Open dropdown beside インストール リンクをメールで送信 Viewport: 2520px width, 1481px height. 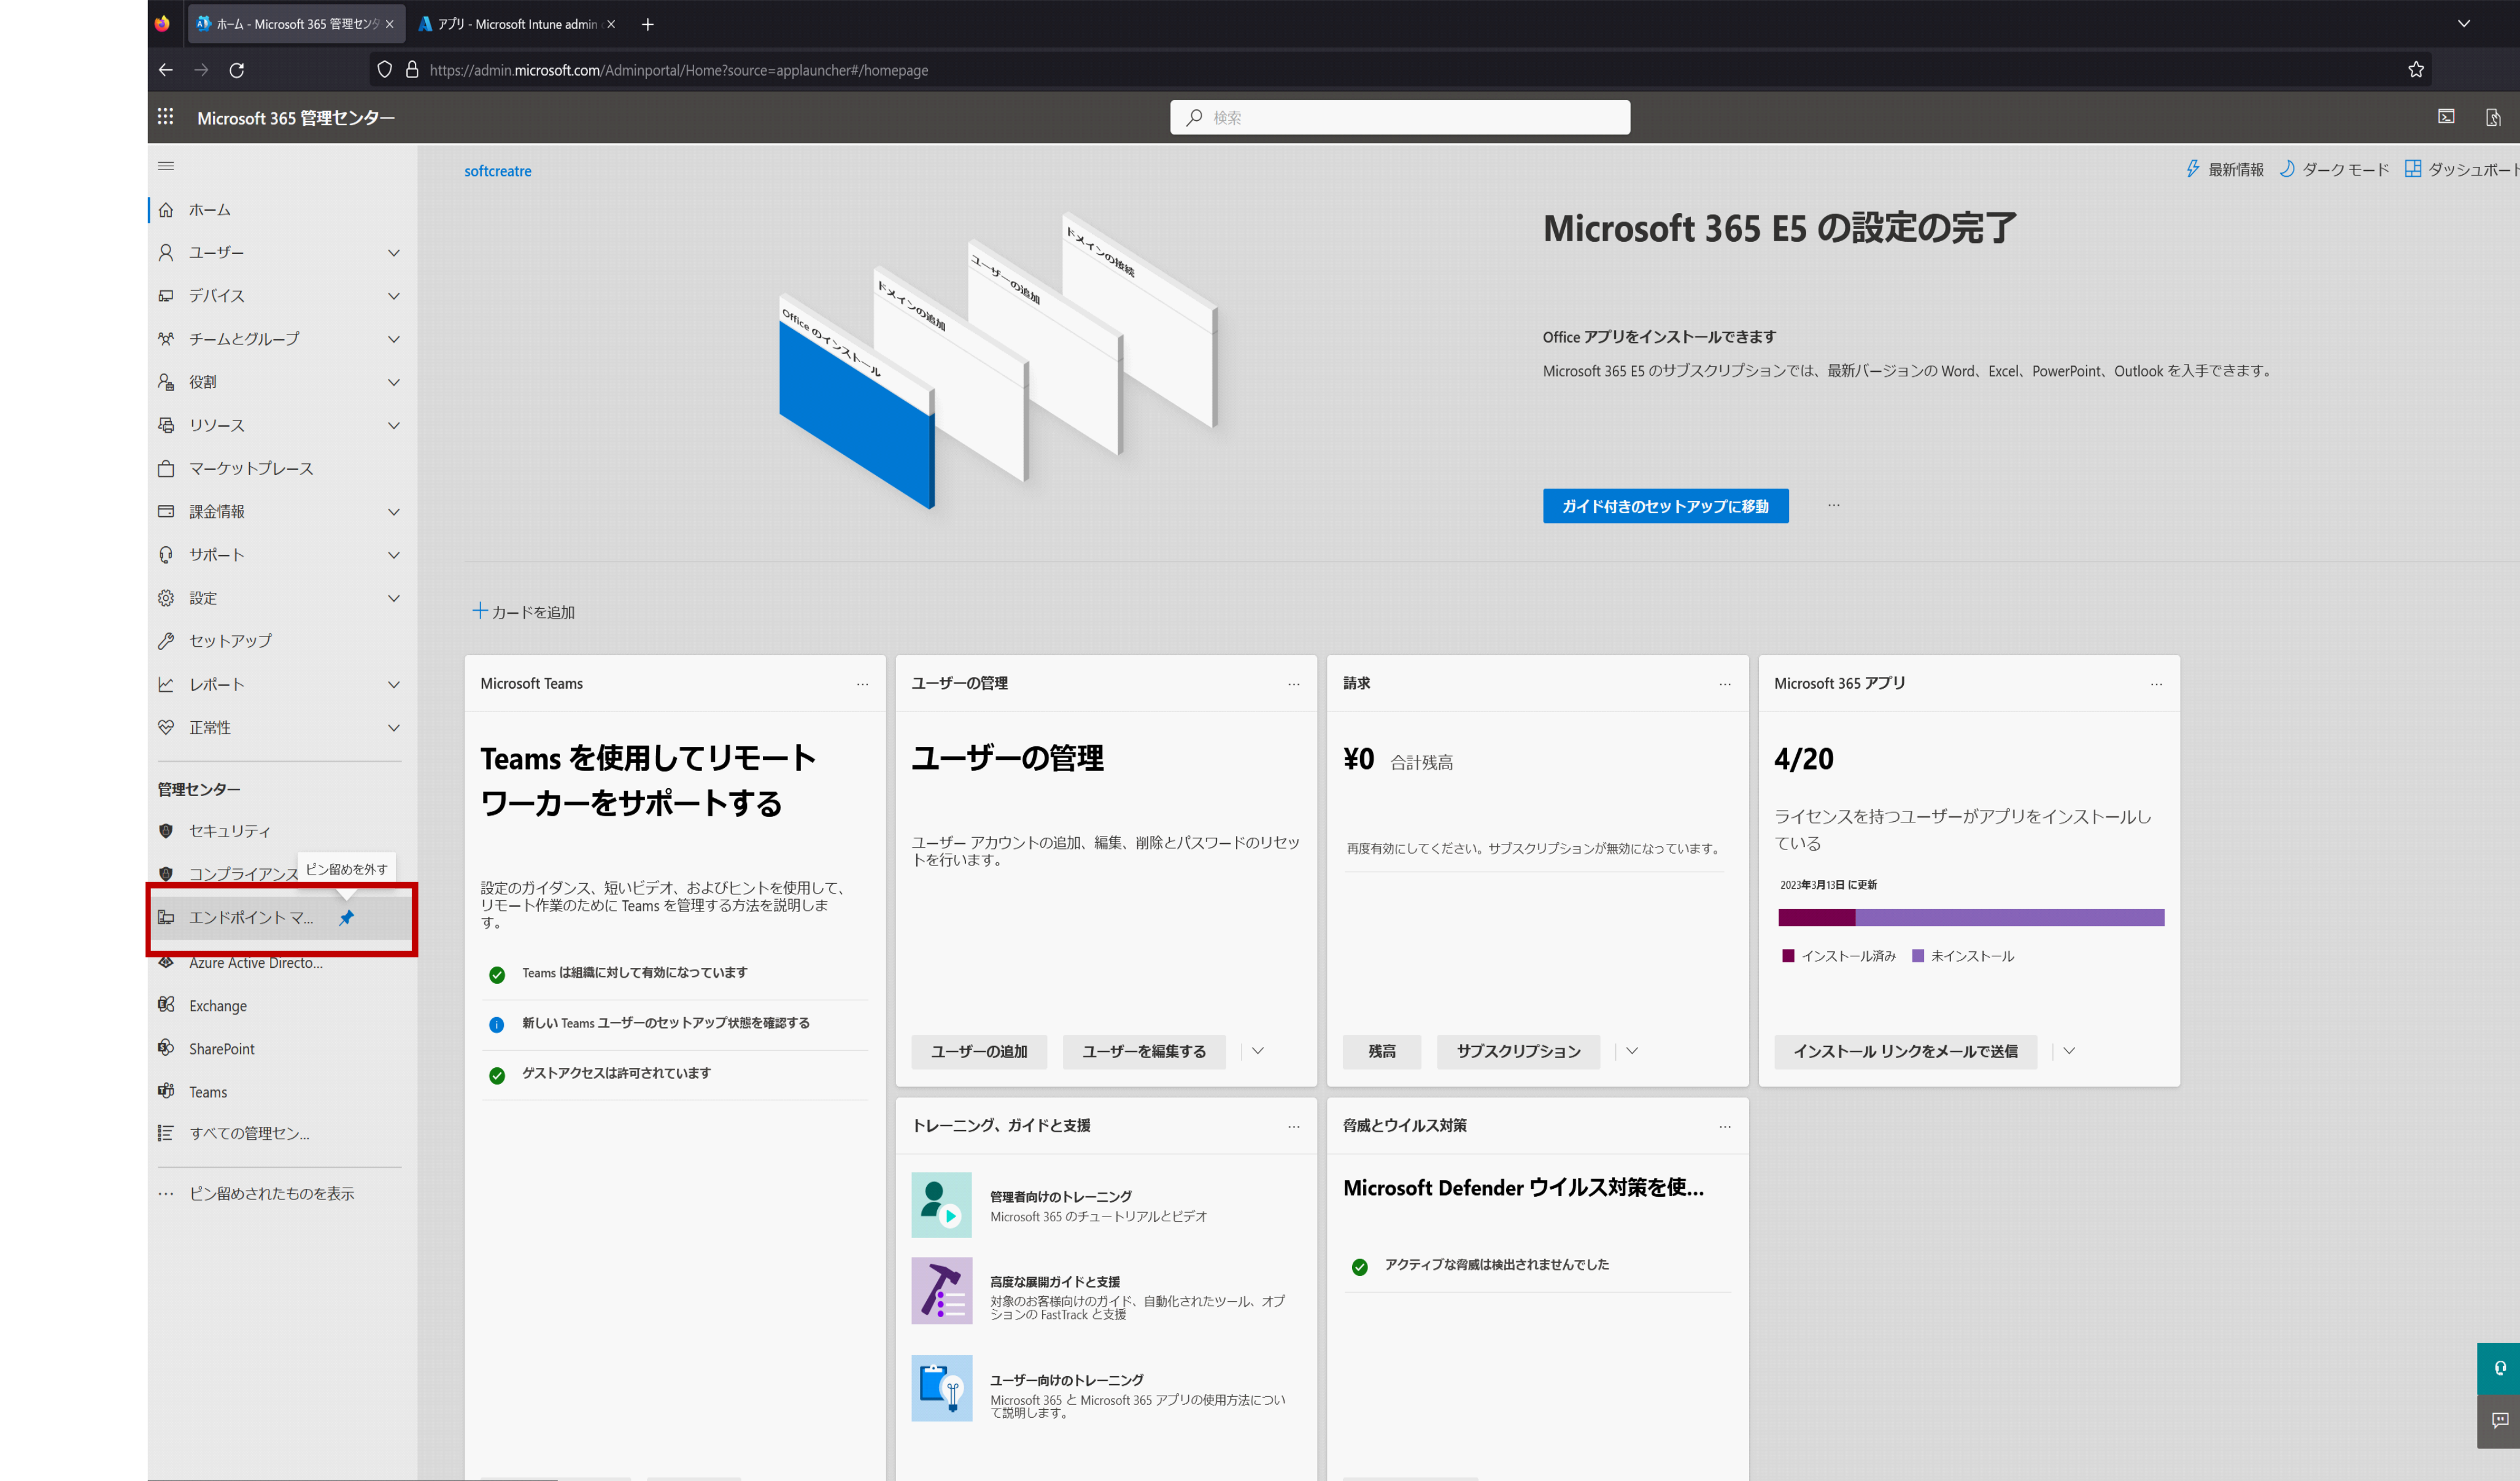2069,1051
